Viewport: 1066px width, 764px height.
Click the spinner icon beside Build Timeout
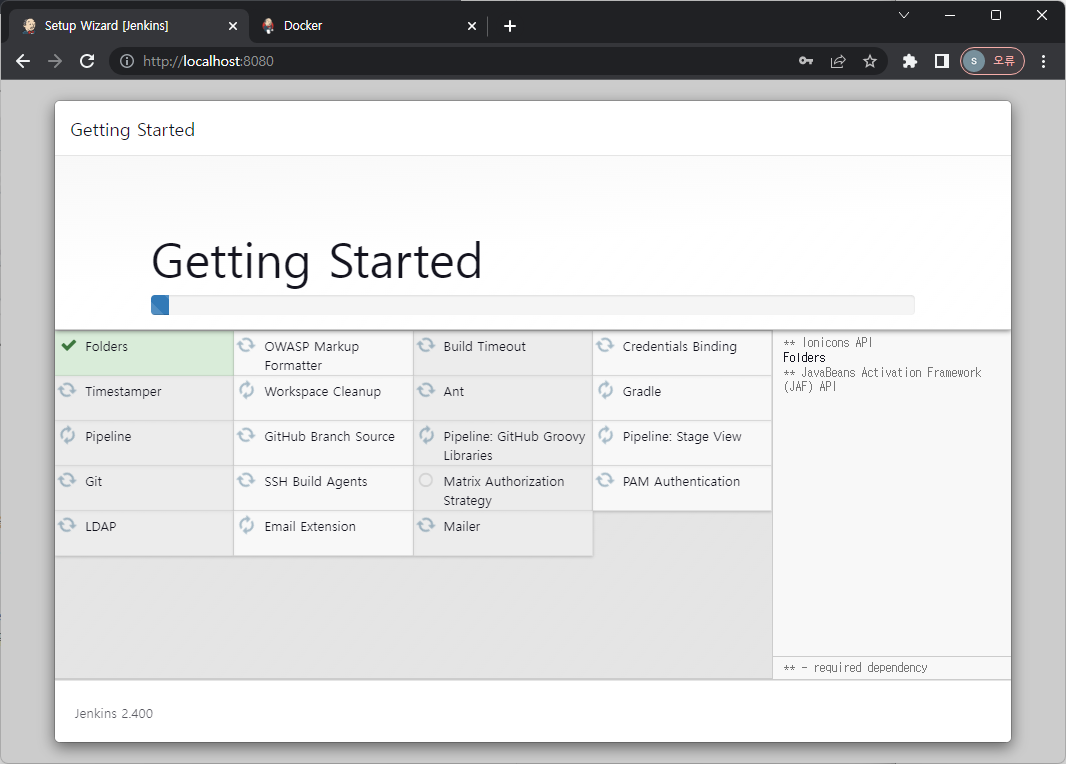click(426, 345)
